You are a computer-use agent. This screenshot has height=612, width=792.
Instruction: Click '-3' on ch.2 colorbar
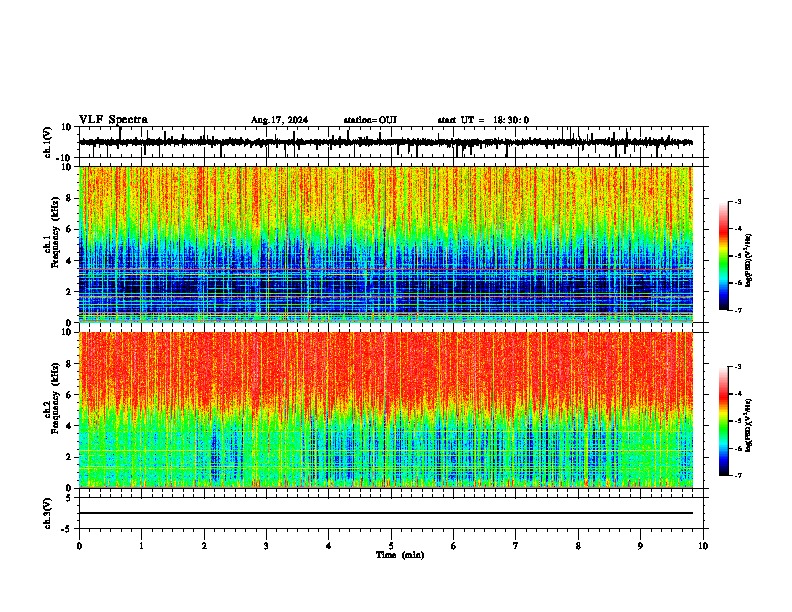[737, 367]
